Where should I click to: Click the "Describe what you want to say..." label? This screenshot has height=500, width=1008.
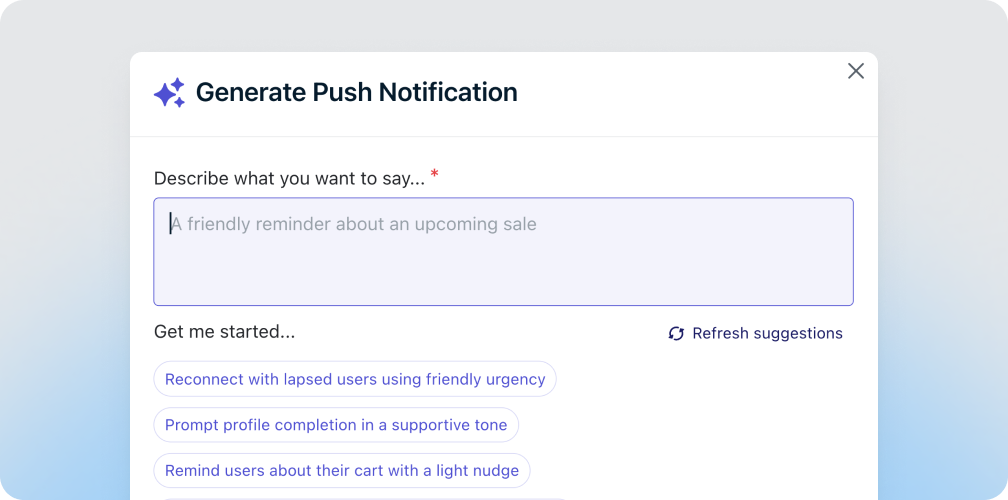pyautogui.click(x=289, y=179)
